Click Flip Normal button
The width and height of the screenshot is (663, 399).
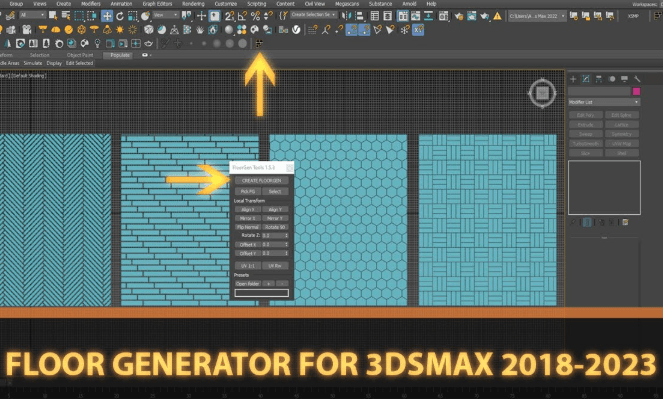pyautogui.click(x=248, y=227)
